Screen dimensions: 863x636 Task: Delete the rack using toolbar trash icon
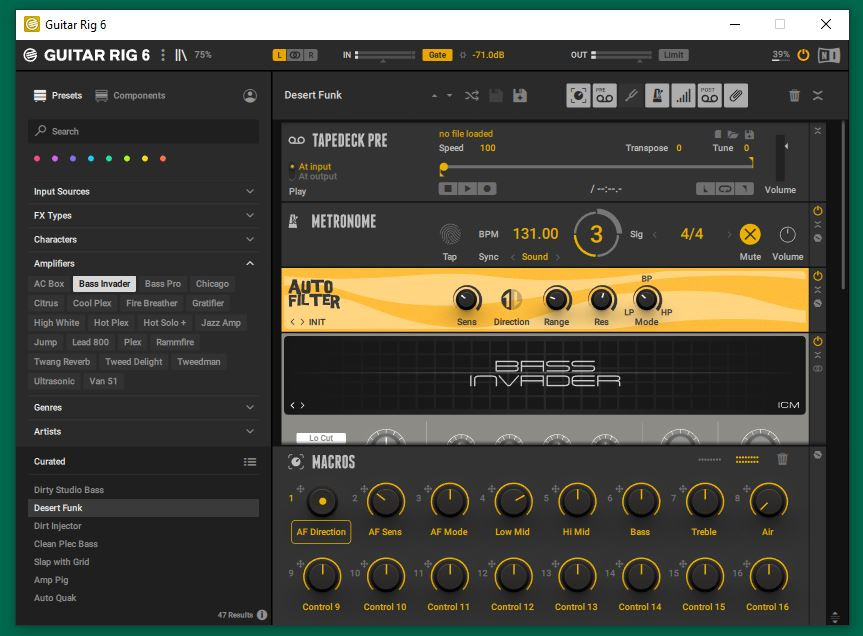pos(794,96)
